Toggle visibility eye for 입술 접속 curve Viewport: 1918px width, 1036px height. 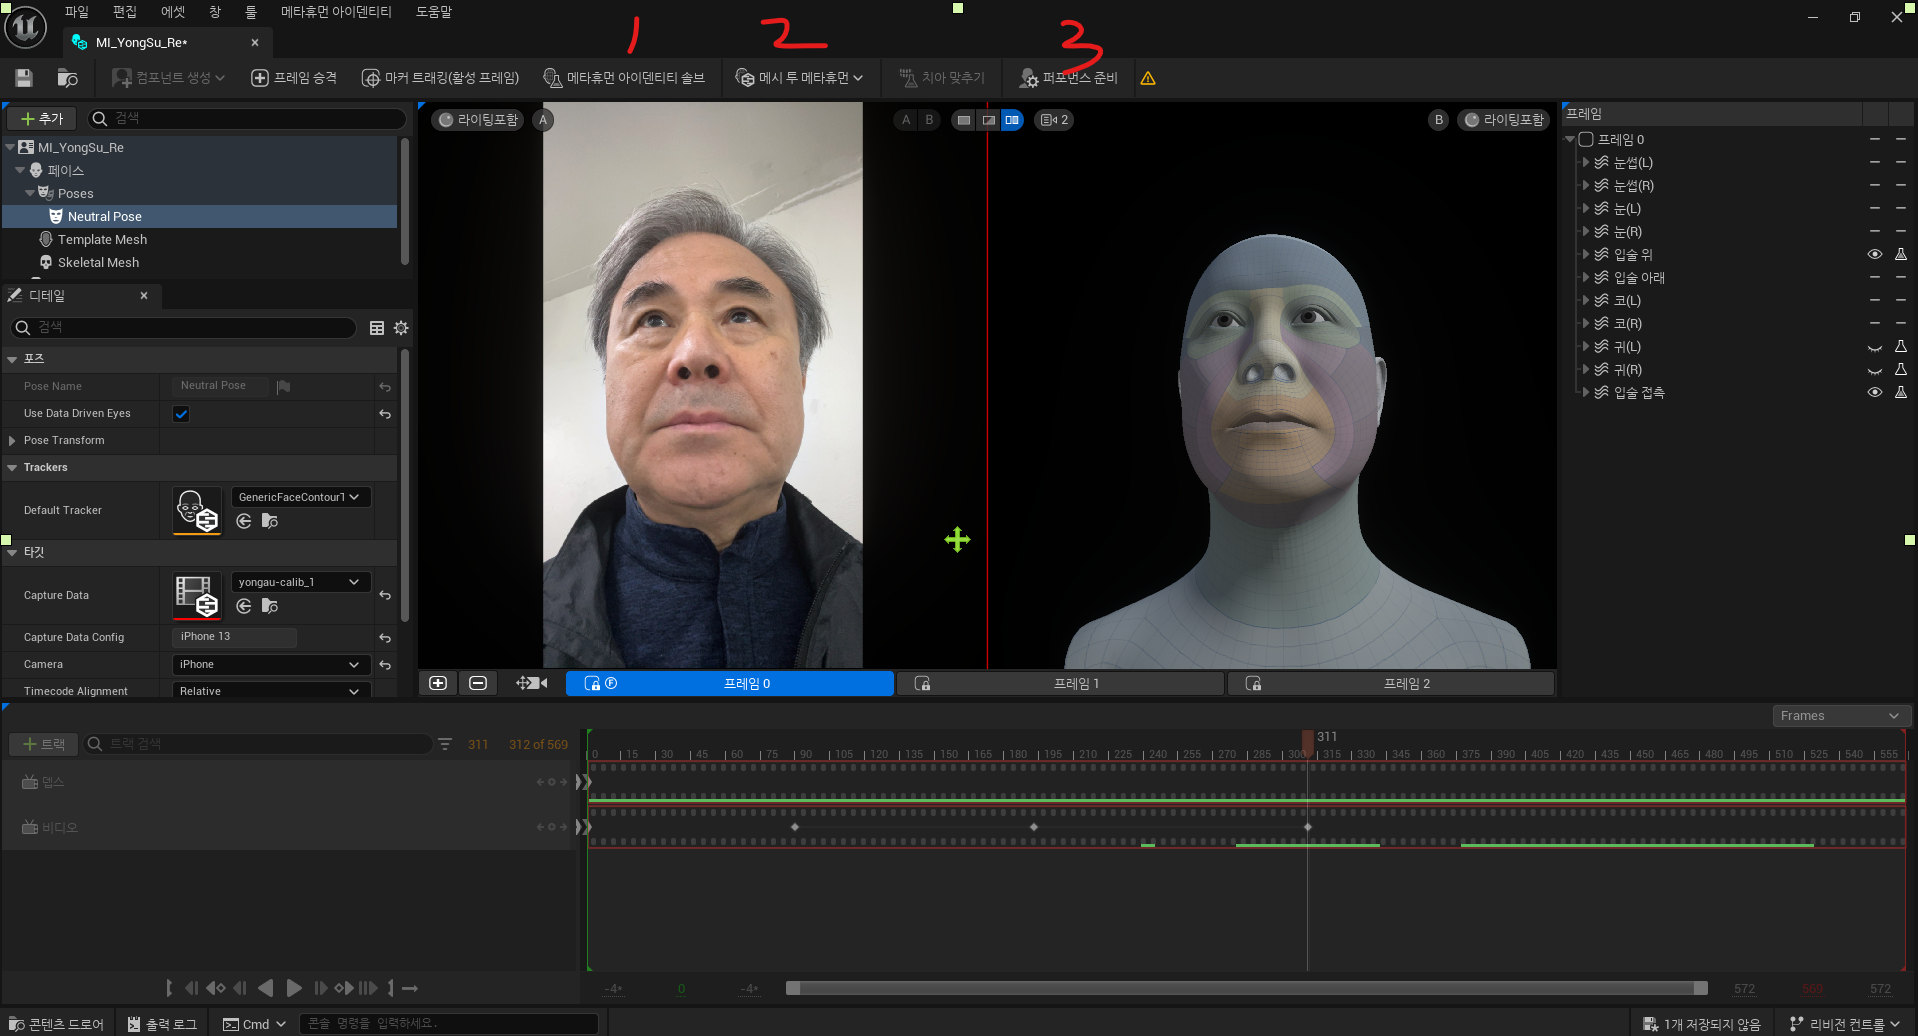[1875, 393]
